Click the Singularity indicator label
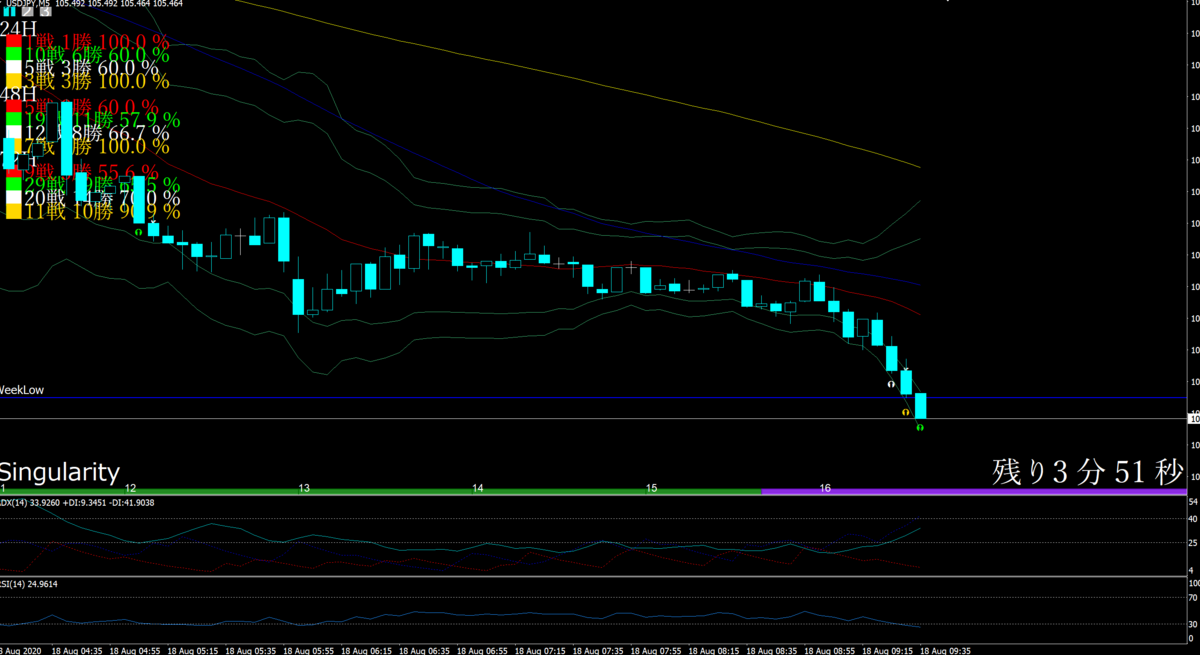 pos(60,472)
